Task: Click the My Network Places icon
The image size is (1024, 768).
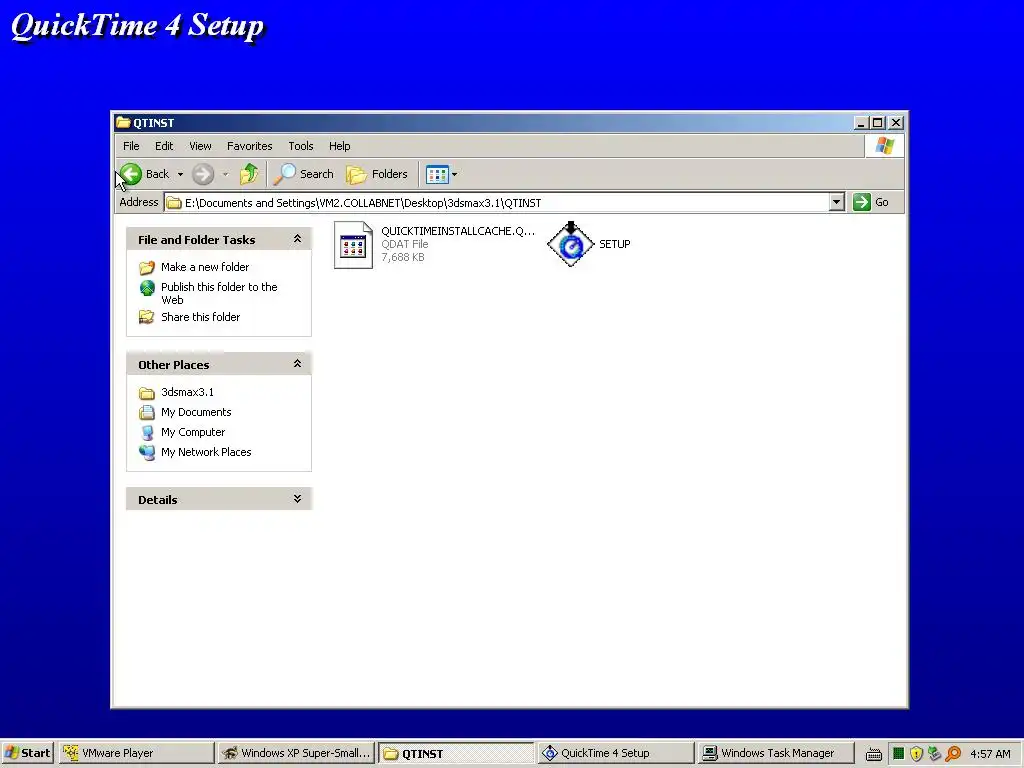Action: point(147,453)
